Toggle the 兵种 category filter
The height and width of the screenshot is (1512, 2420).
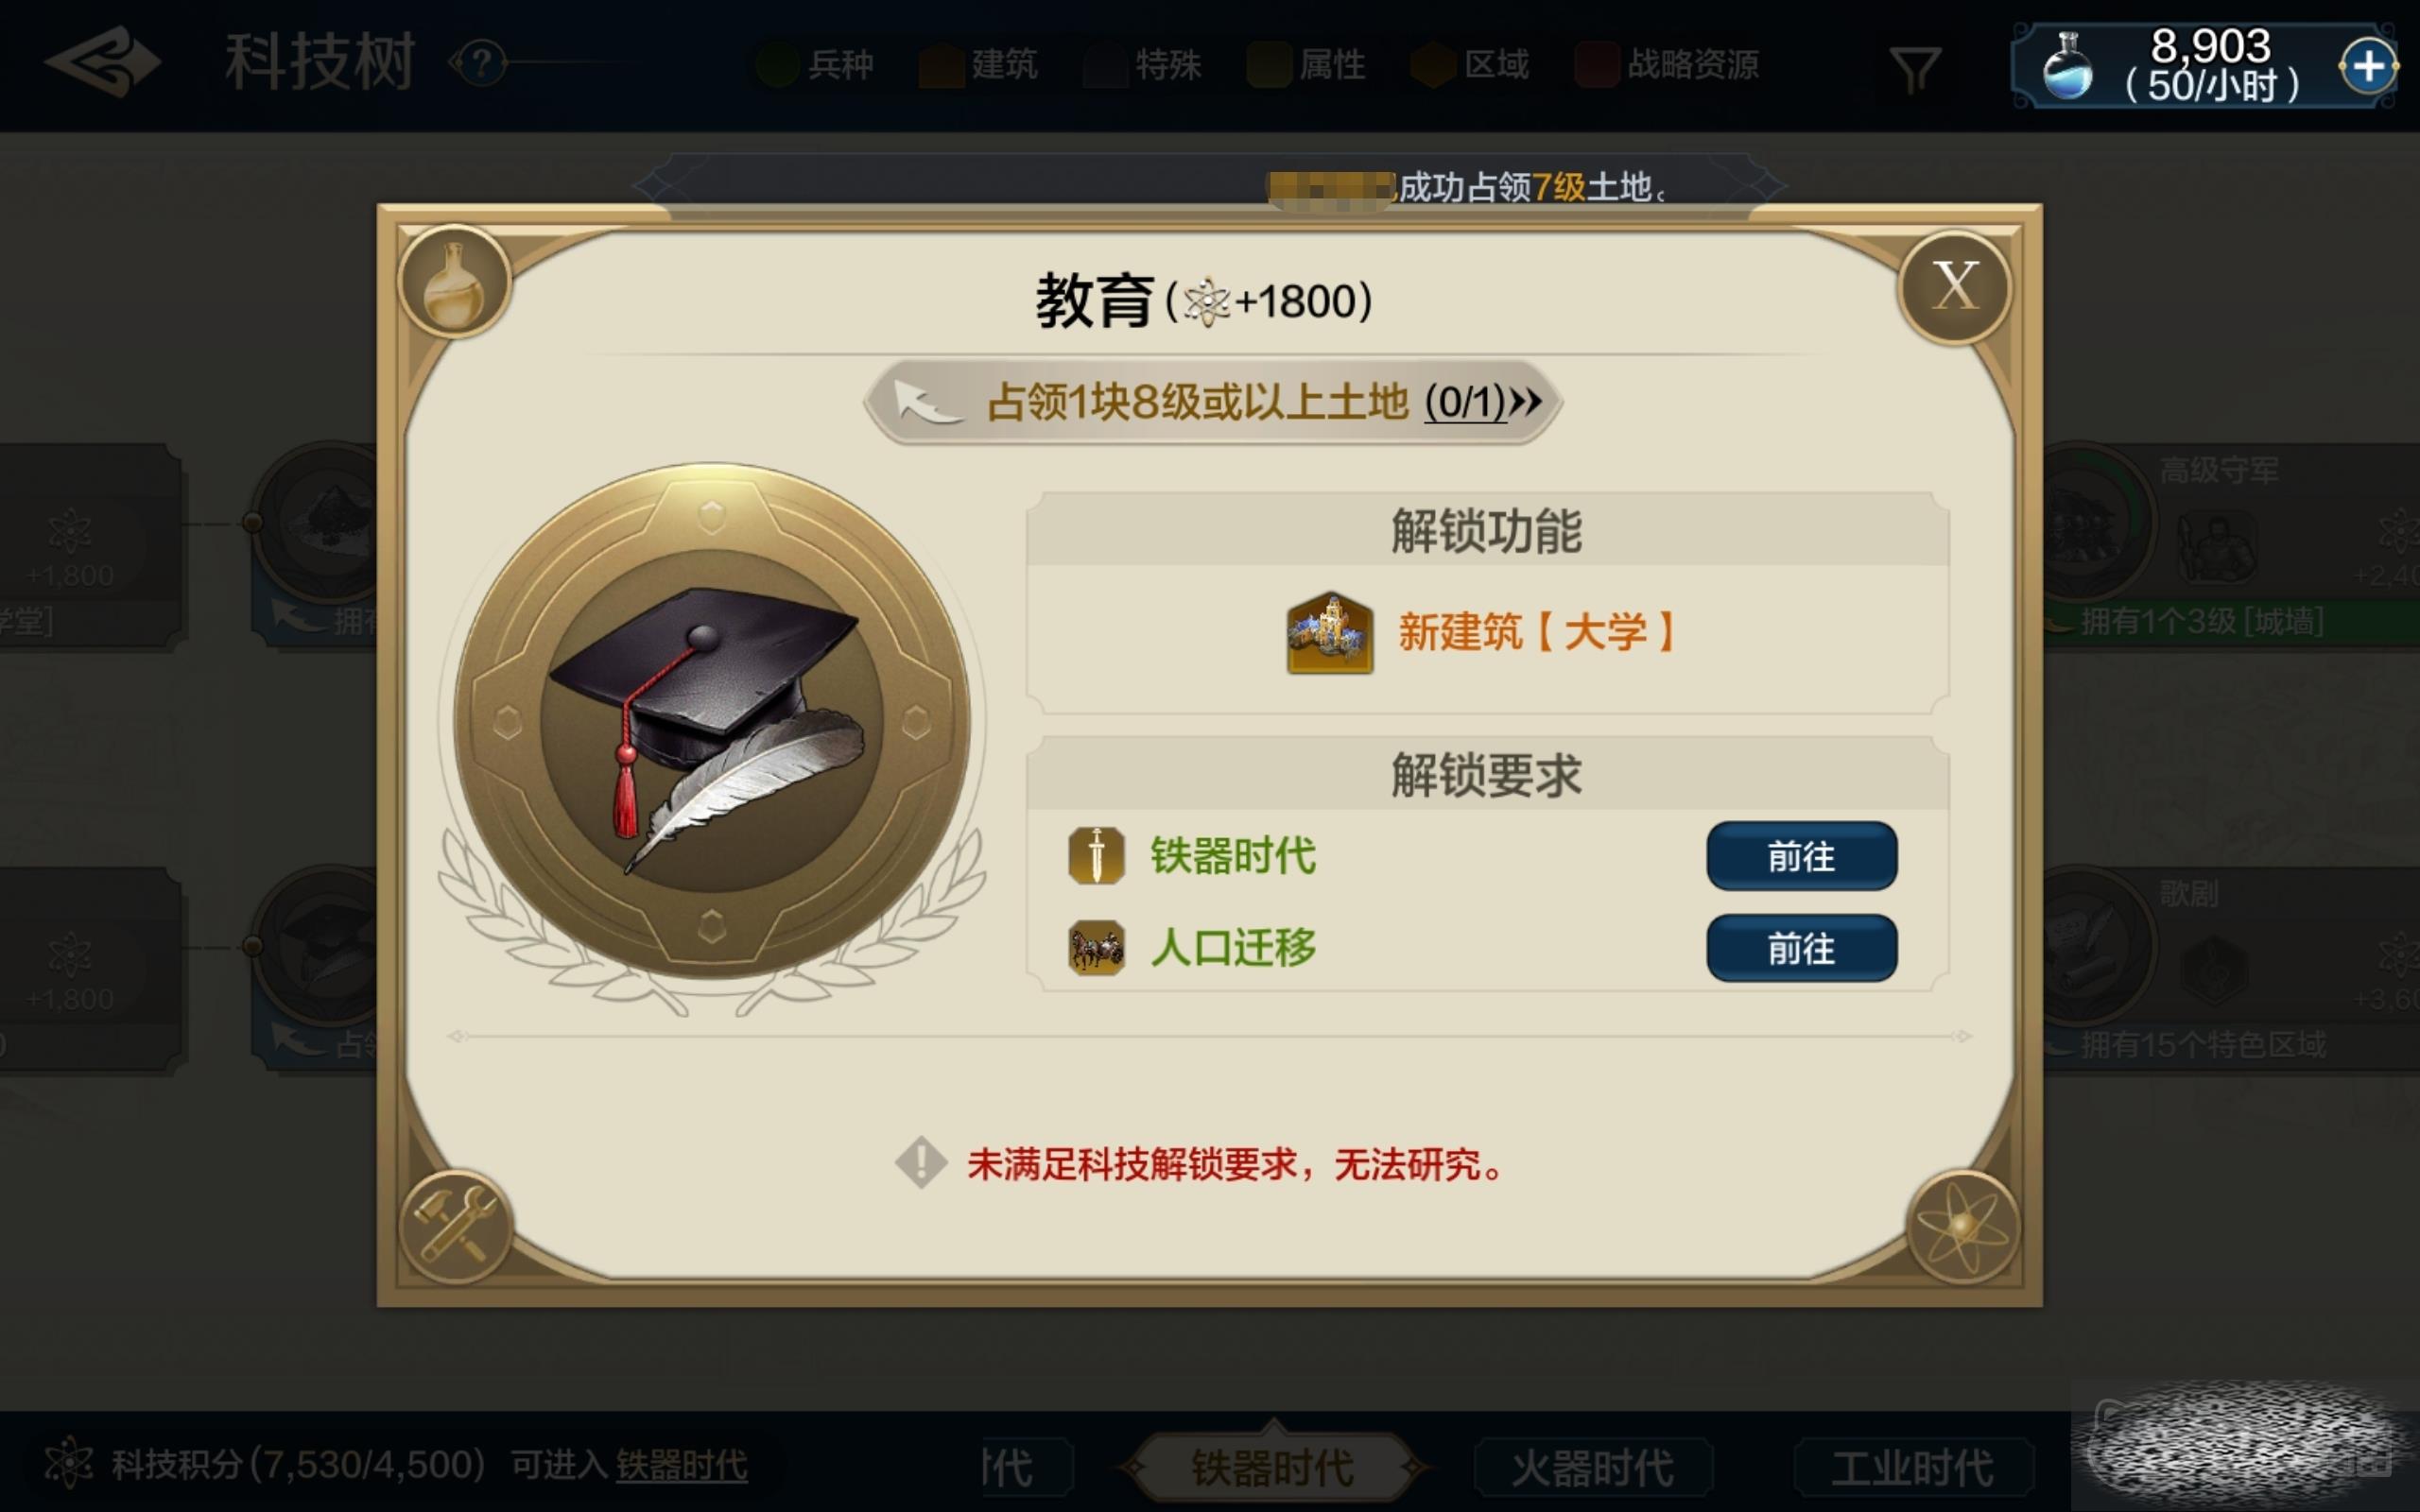point(817,65)
